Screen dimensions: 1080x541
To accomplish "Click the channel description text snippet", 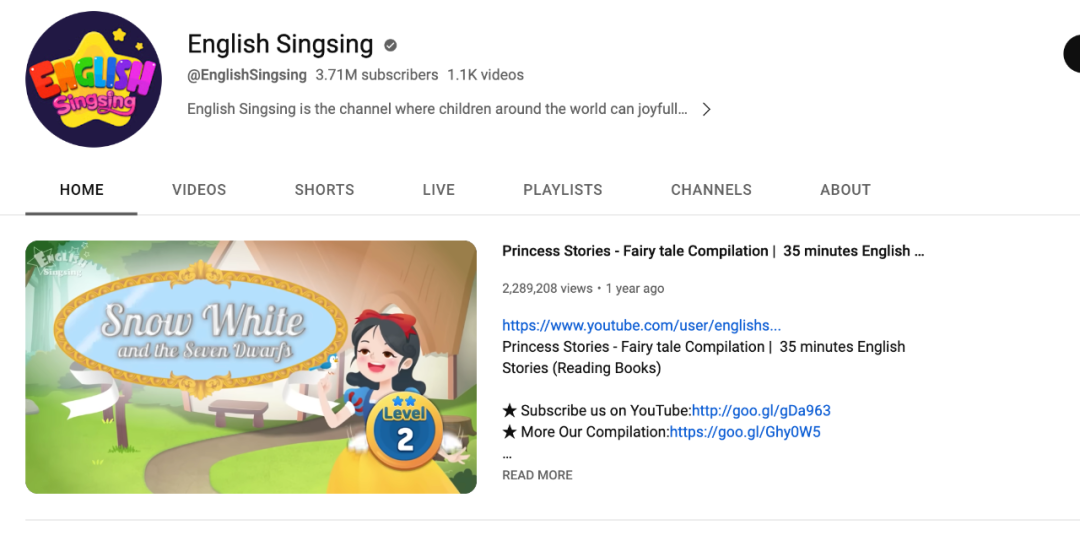I will [437, 109].
